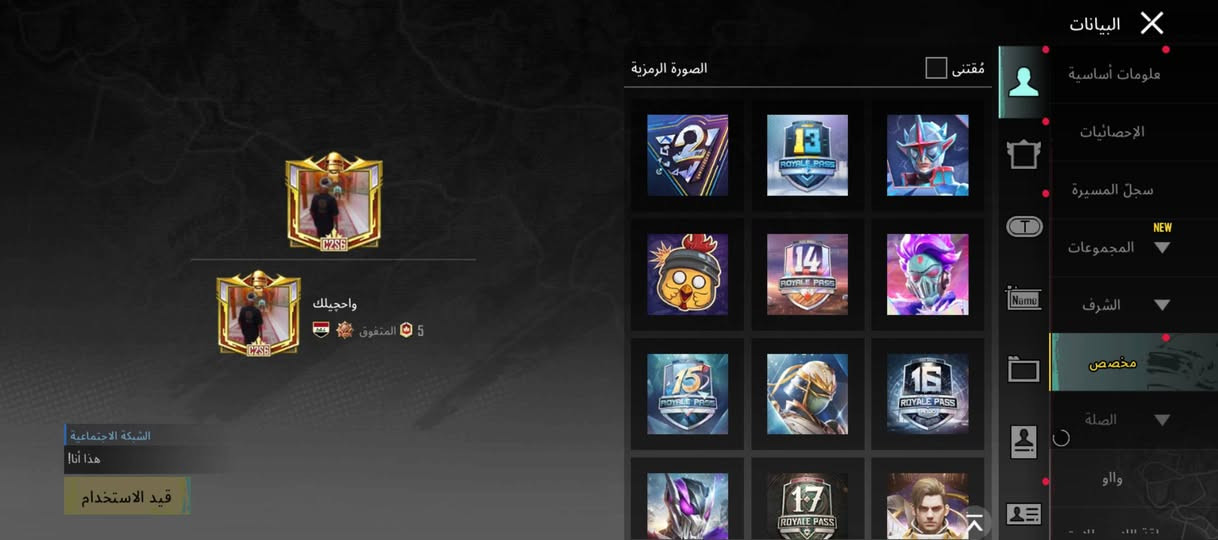Image resolution: width=1218 pixels, height=540 pixels.
Task: Choose the Royale Pass 13 avatar
Action: [807, 155]
